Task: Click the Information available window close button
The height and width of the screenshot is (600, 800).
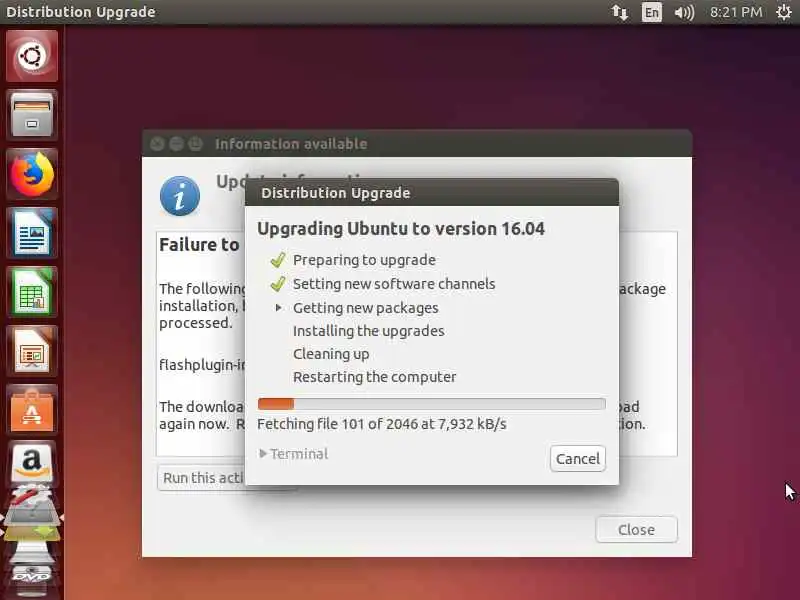Action: [157, 144]
